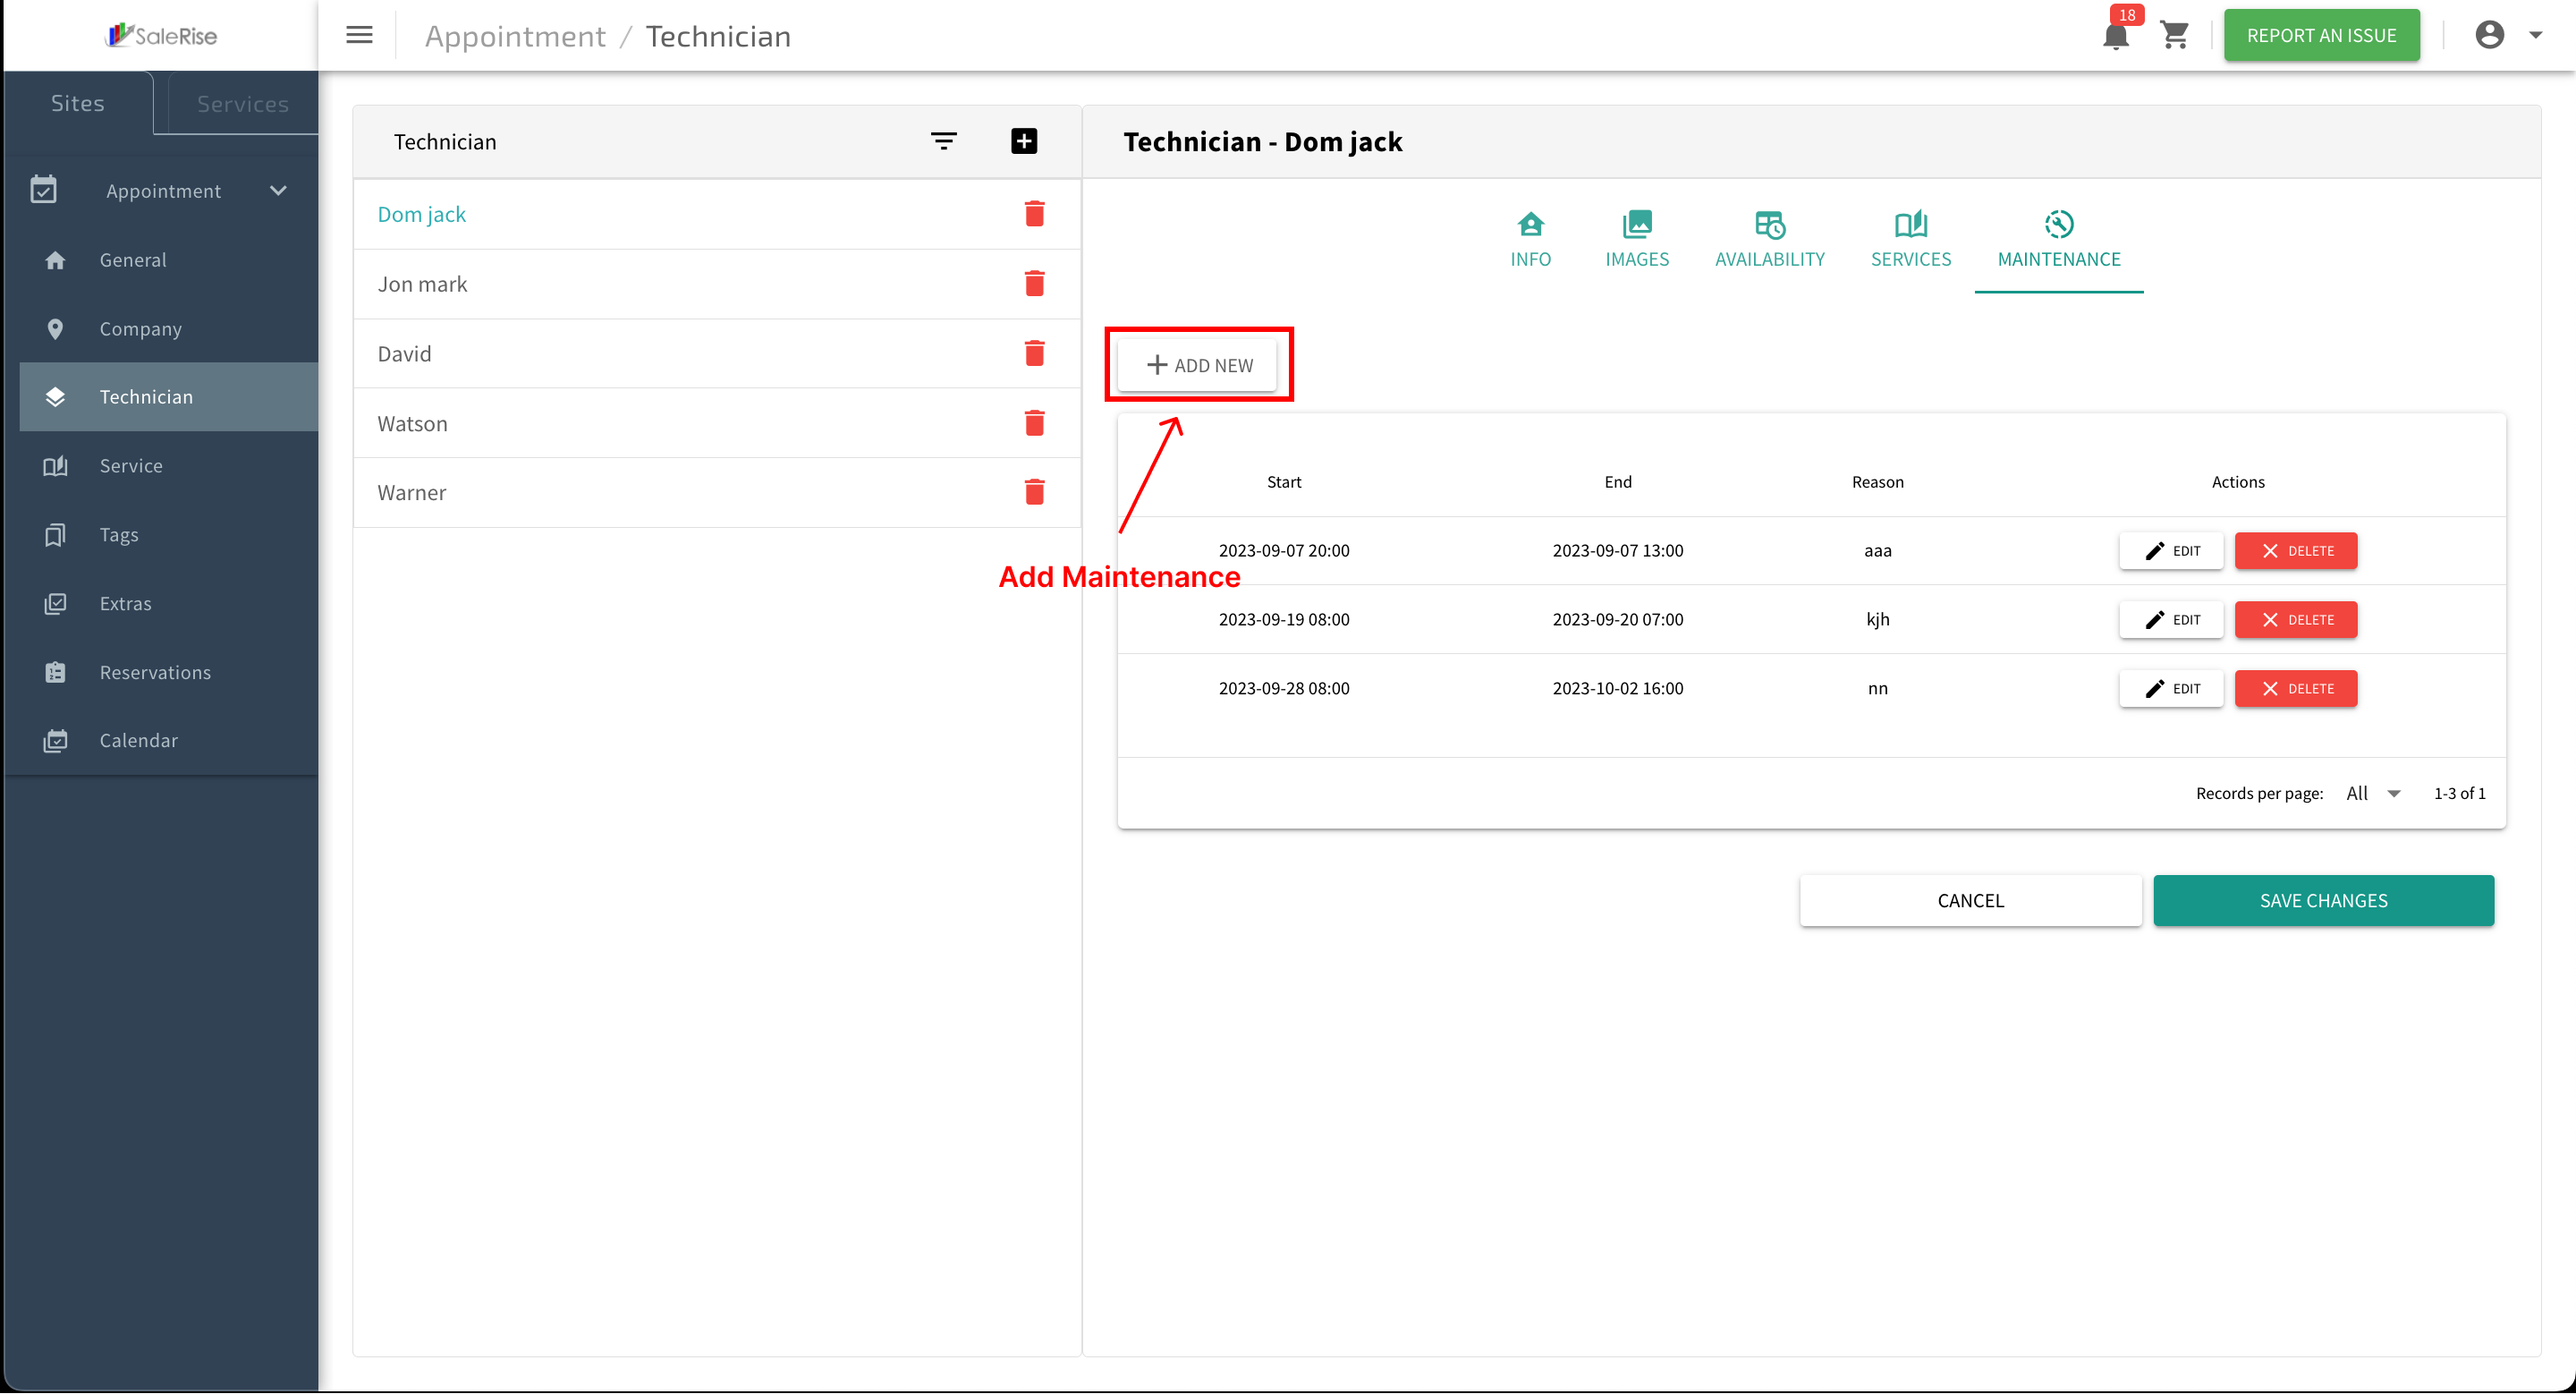Screen dimensions: 2576x1394
Task: Open the shopping cart icon
Action: 2175,36
